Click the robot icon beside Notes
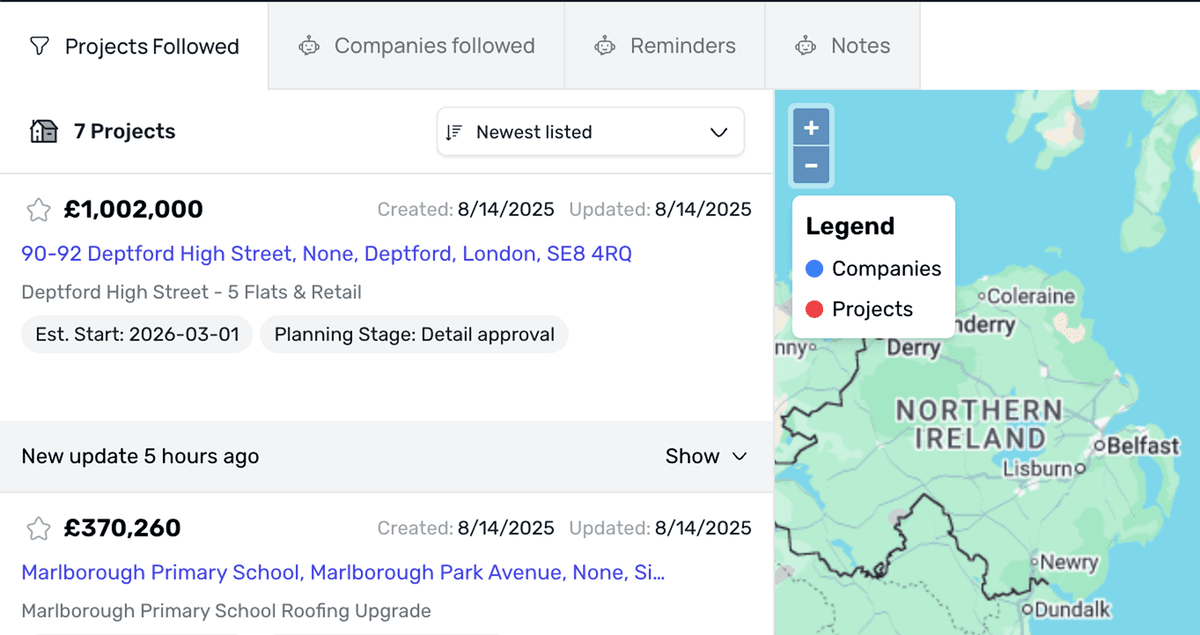 [805, 46]
